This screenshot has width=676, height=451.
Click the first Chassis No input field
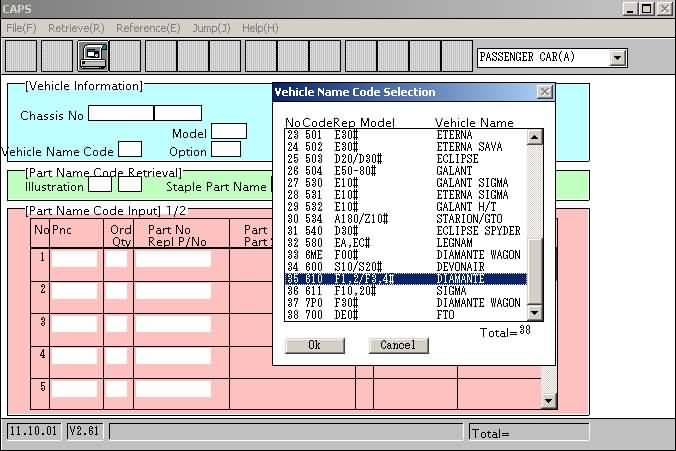(x=121, y=113)
